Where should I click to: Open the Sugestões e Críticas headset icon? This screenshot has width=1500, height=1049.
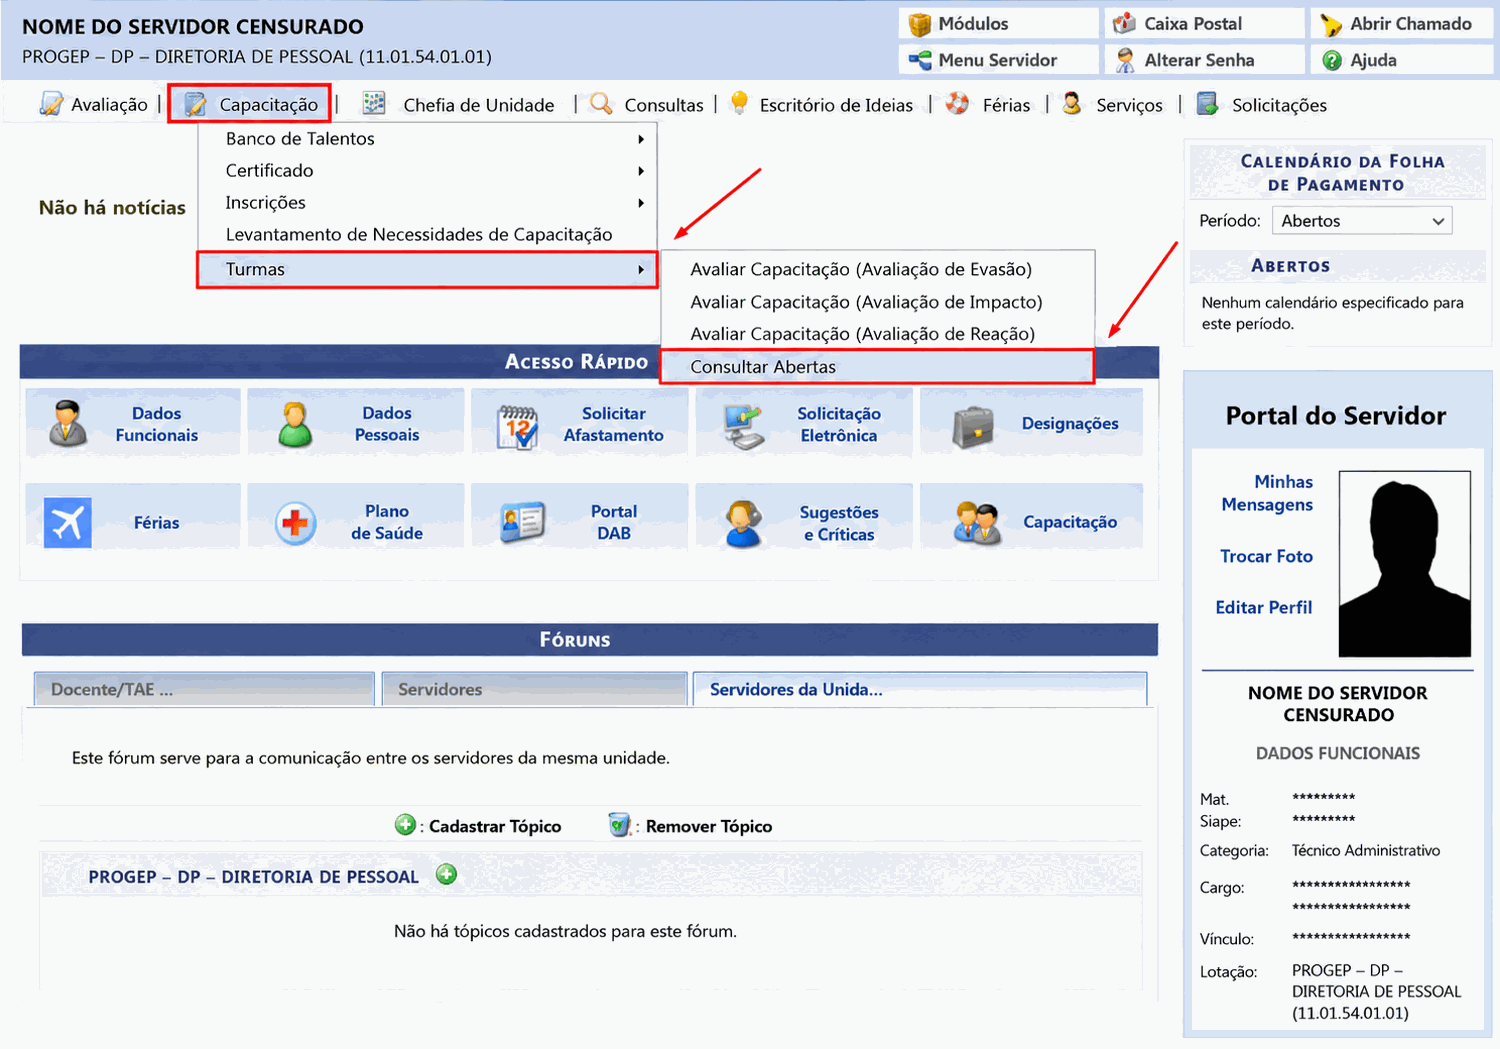point(743,524)
